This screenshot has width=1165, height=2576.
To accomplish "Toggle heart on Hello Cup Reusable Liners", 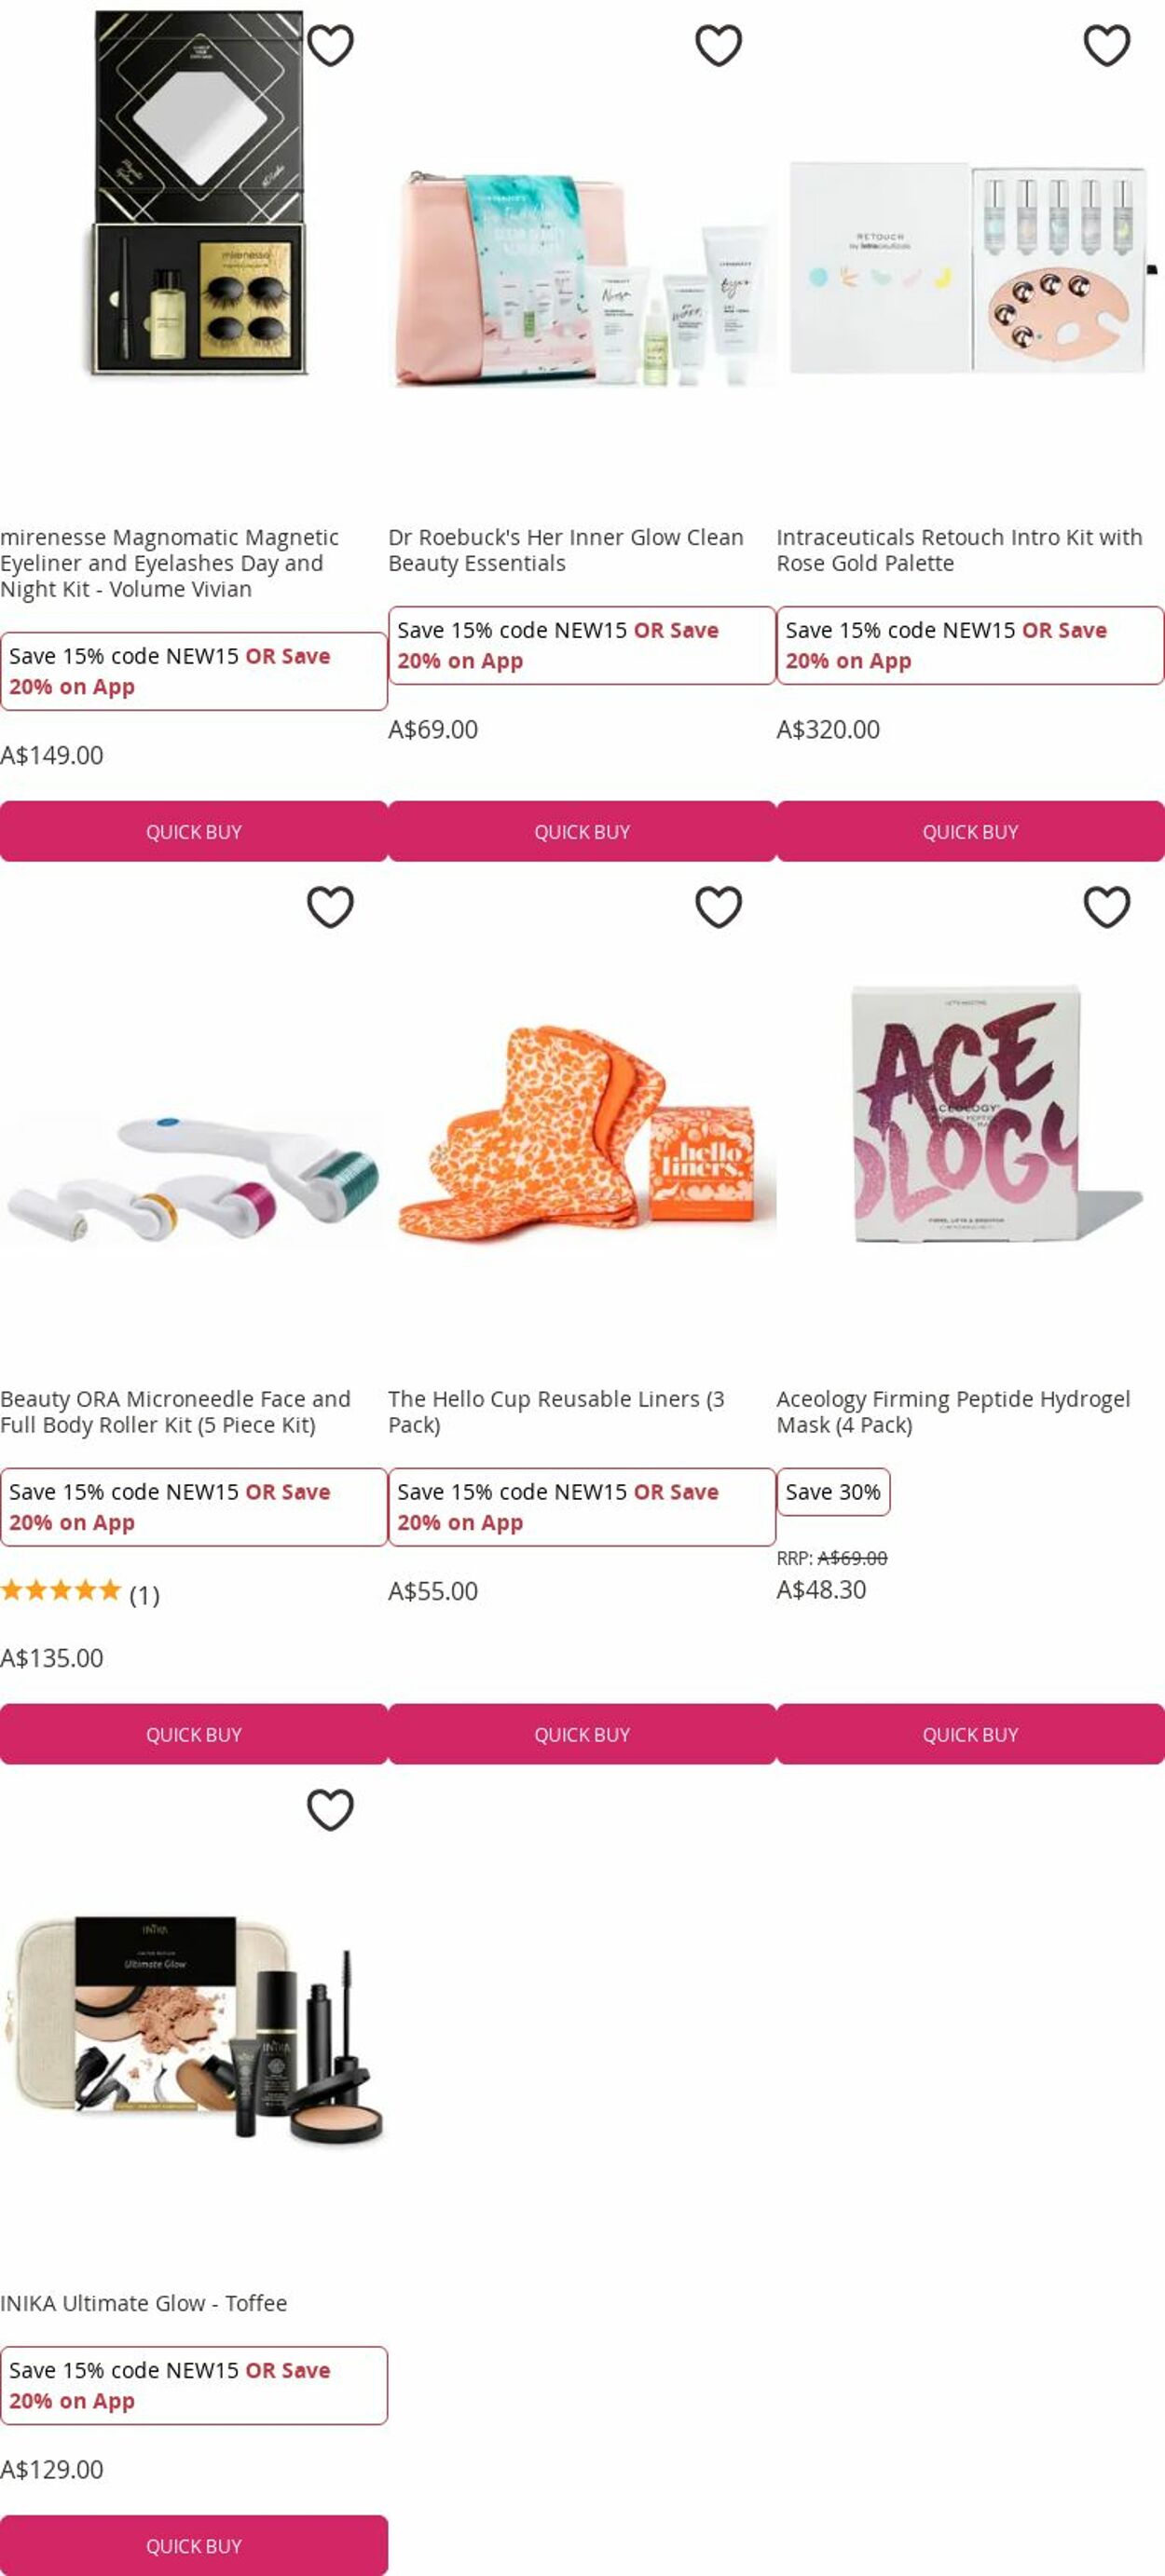I will pyautogui.click(x=718, y=907).
